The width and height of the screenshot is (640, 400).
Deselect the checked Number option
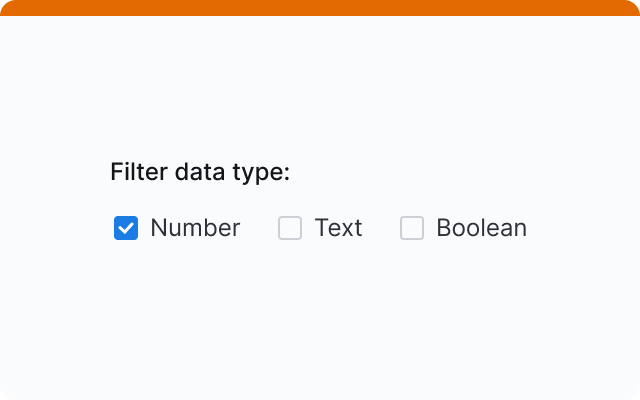(126, 229)
